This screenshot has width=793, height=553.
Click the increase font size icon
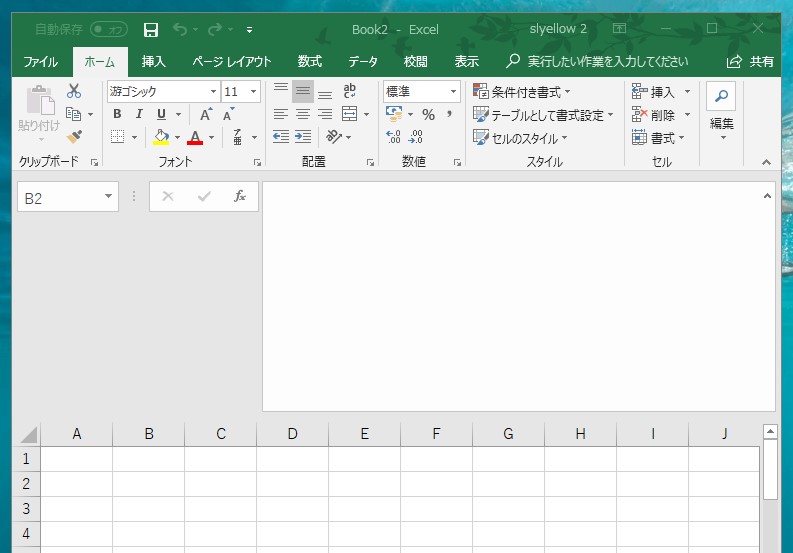click(x=205, y=114)
